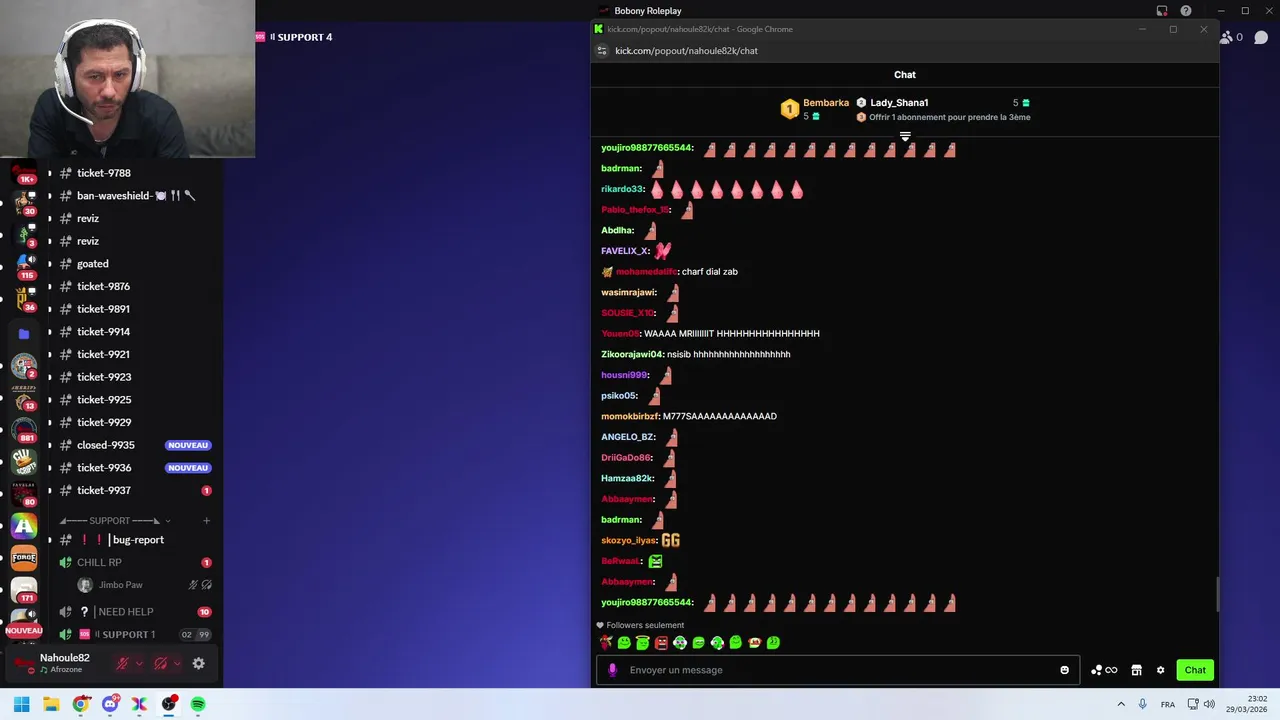Open the goated channel
Viewport: 1280px width, 720px height.
point(135,264)
